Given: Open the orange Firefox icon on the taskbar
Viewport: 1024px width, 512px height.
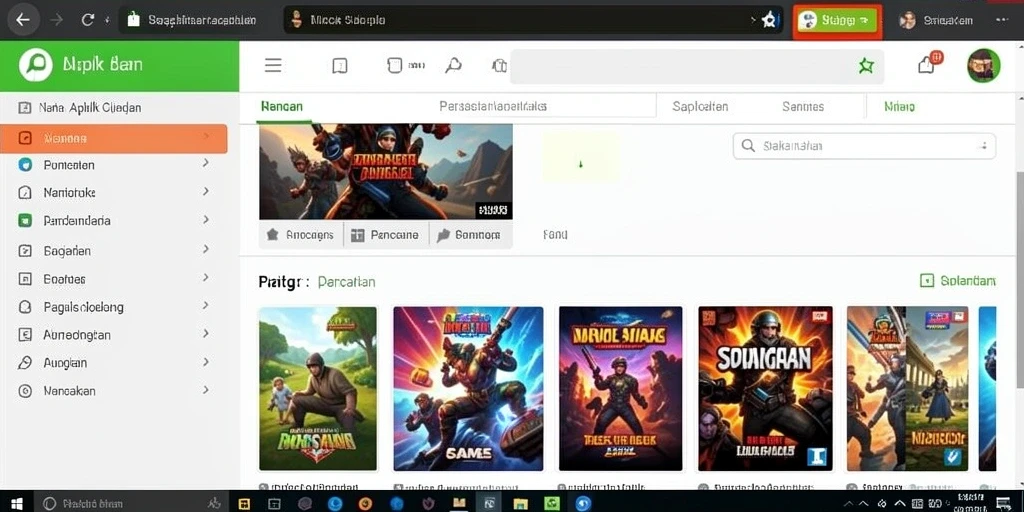Looking at the screenshot, I should [x=365, y=504].
